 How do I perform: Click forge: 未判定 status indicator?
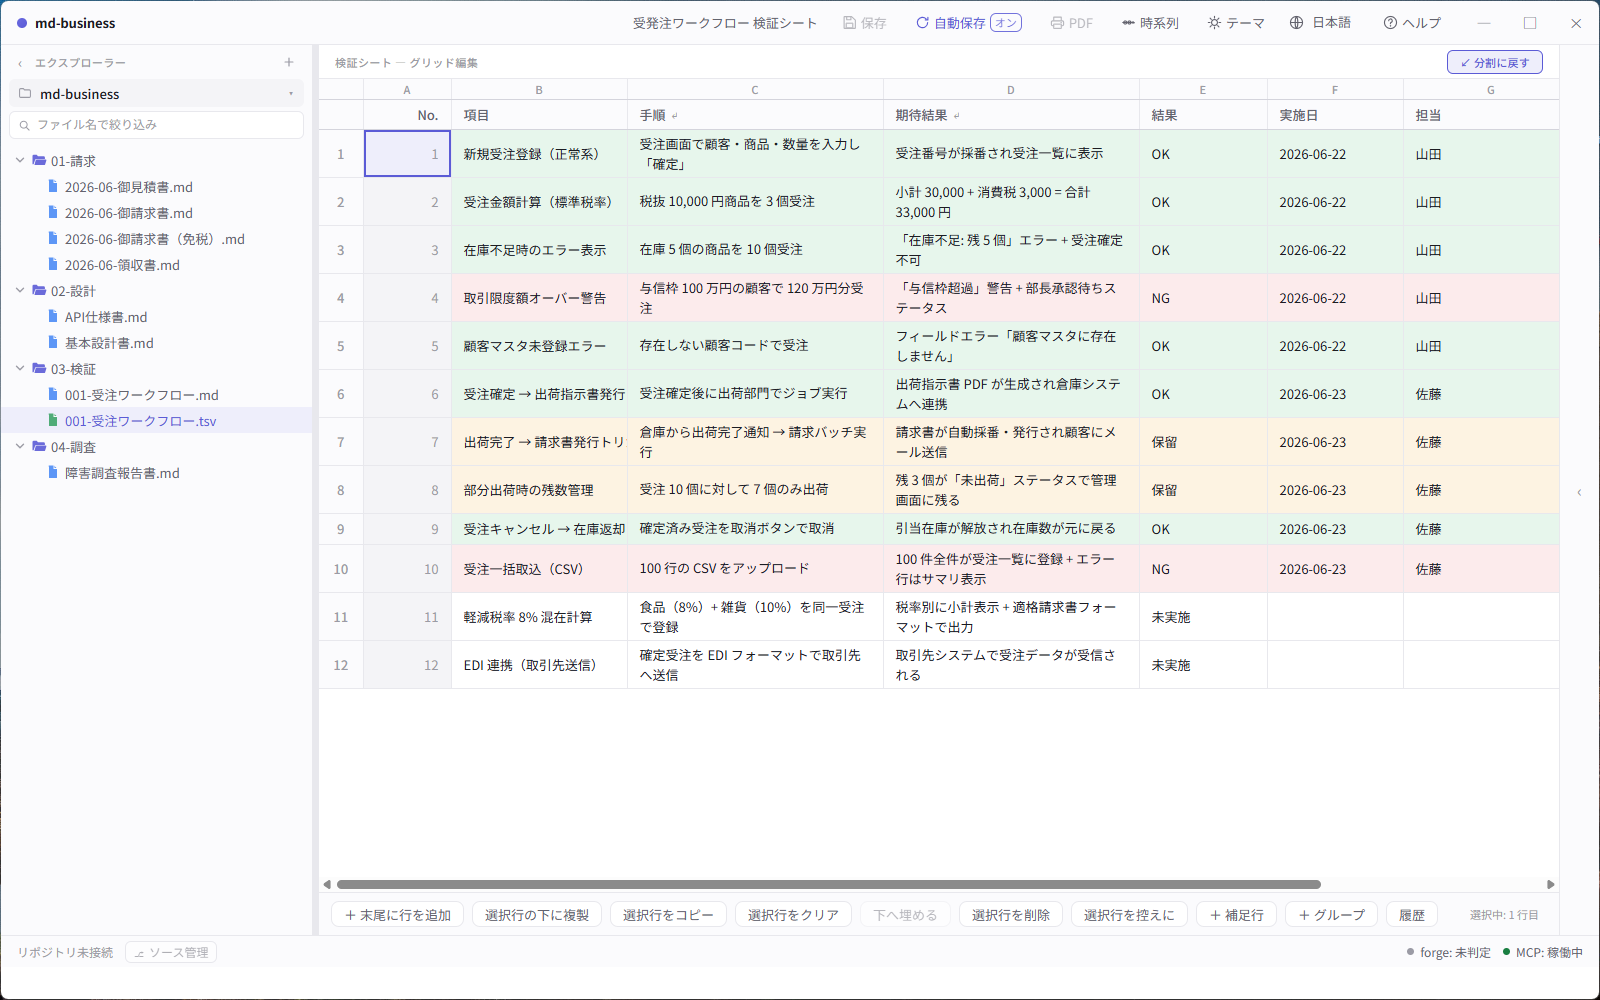coord(1448,953)
